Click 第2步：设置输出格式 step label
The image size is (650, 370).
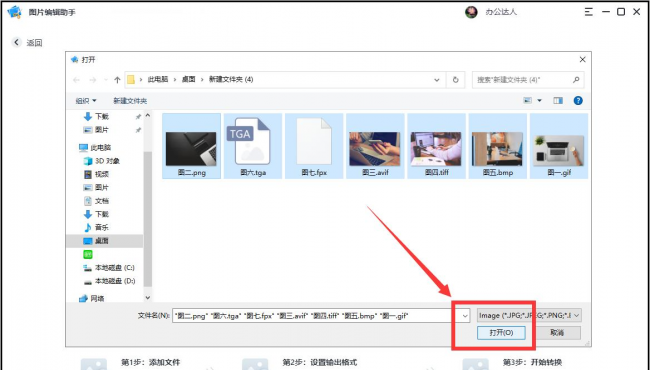[x=320, y=363]
